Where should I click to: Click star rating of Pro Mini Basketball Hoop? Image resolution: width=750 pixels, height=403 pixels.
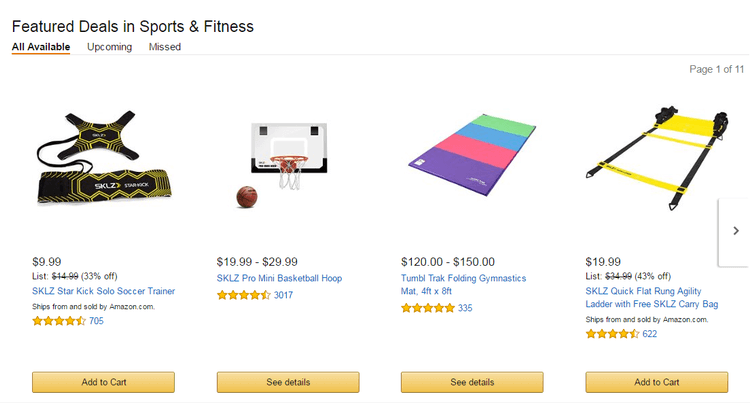click(x=243, y=295)
